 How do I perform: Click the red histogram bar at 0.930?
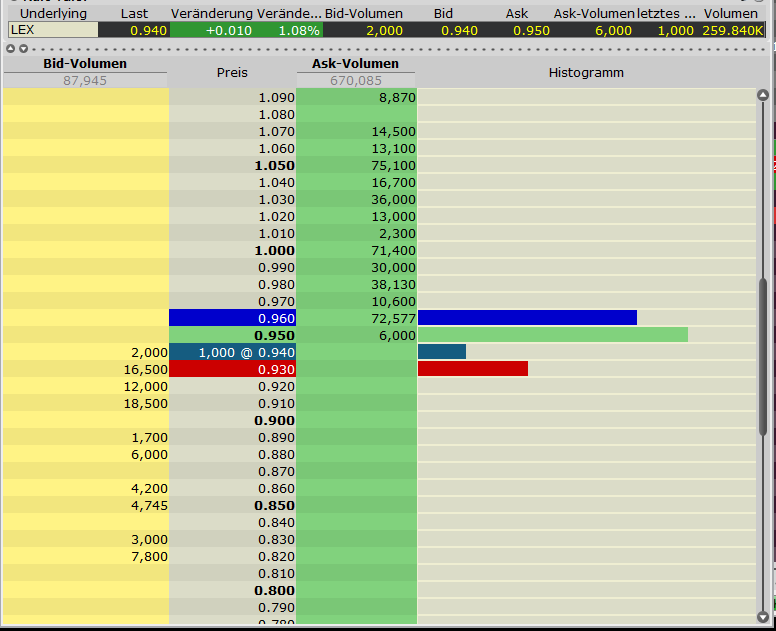click(x=473, y=368)
